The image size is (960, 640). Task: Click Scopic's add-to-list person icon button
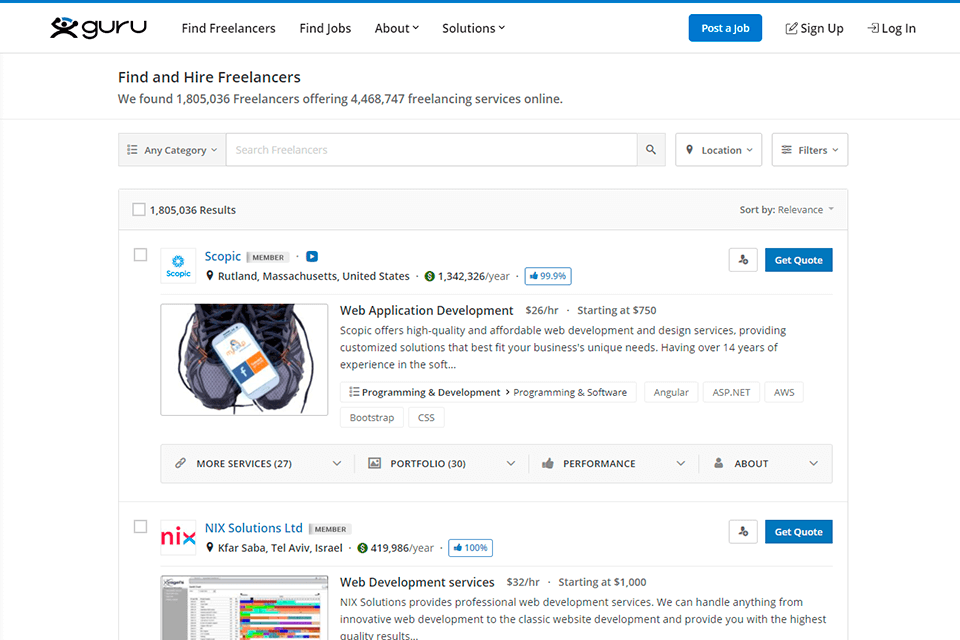coord(743,260)
